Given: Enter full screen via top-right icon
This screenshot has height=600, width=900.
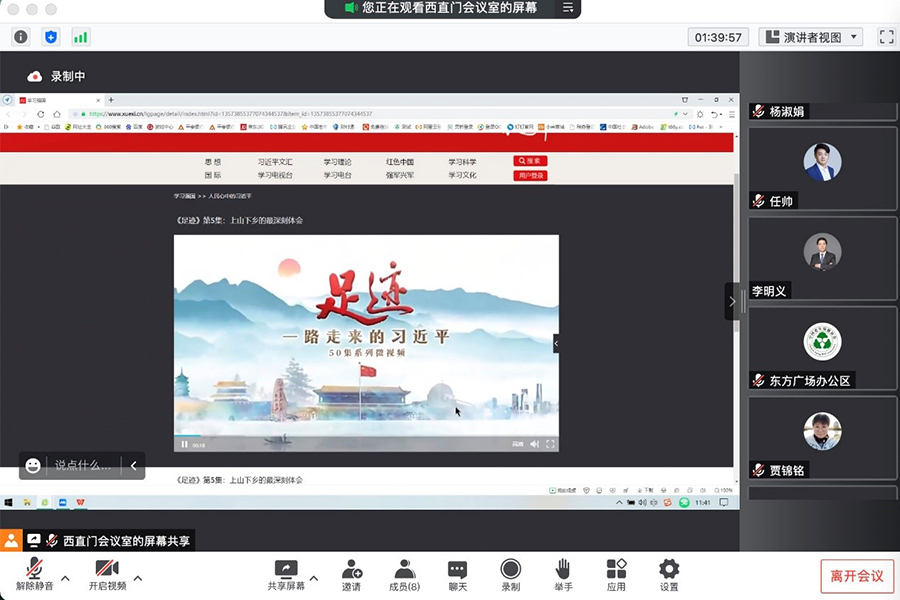Looking at the screenshot, I should coord(886,37).
